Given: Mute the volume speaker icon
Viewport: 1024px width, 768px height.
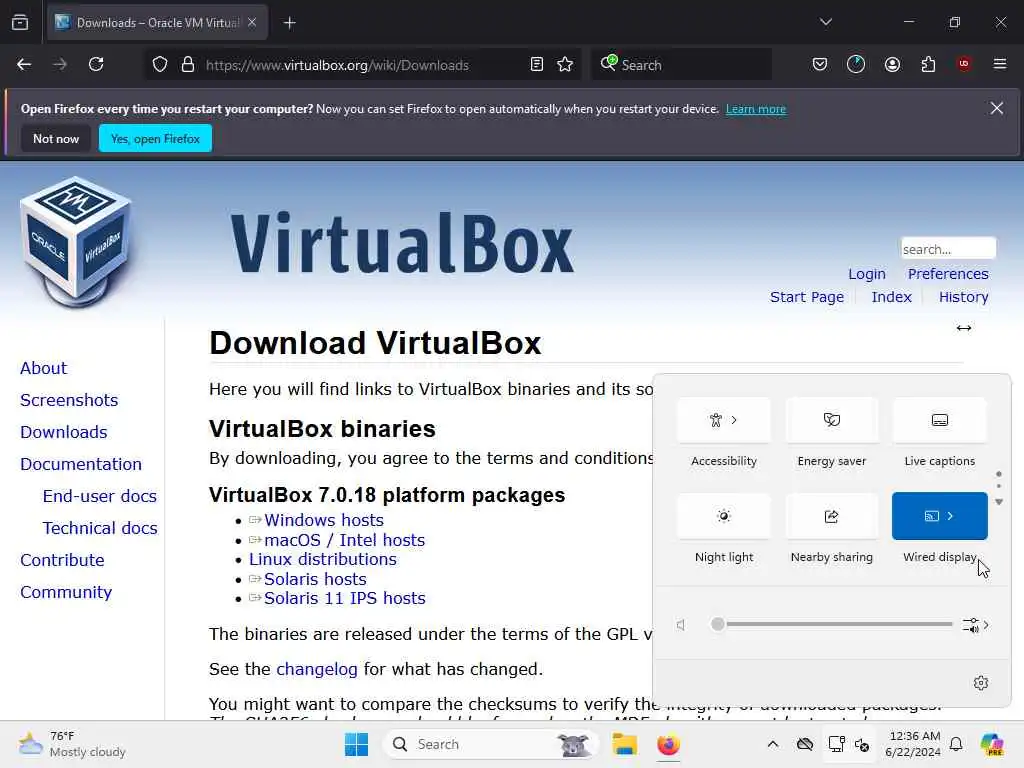Looking at the screenshot, I should pos(681,625).
